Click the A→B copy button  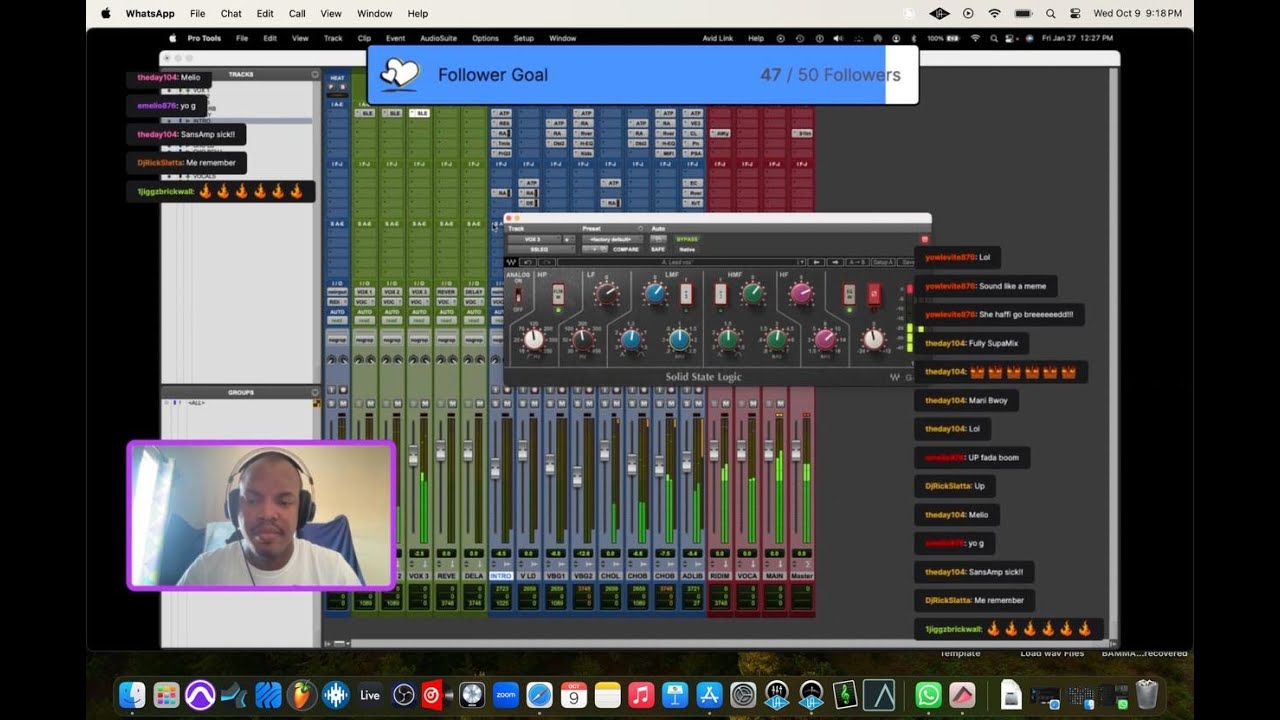click(x=857, y=262)
